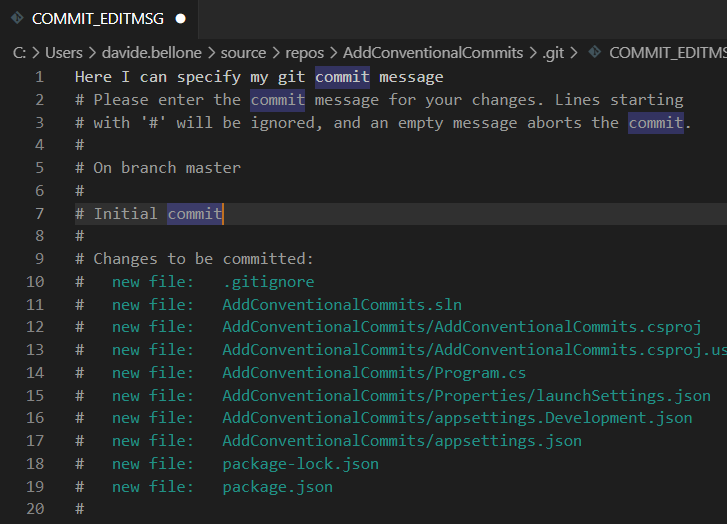The height and width of the screenshot is (524, 727).
Task: Click '# On branch master' line
Action: 158,168
